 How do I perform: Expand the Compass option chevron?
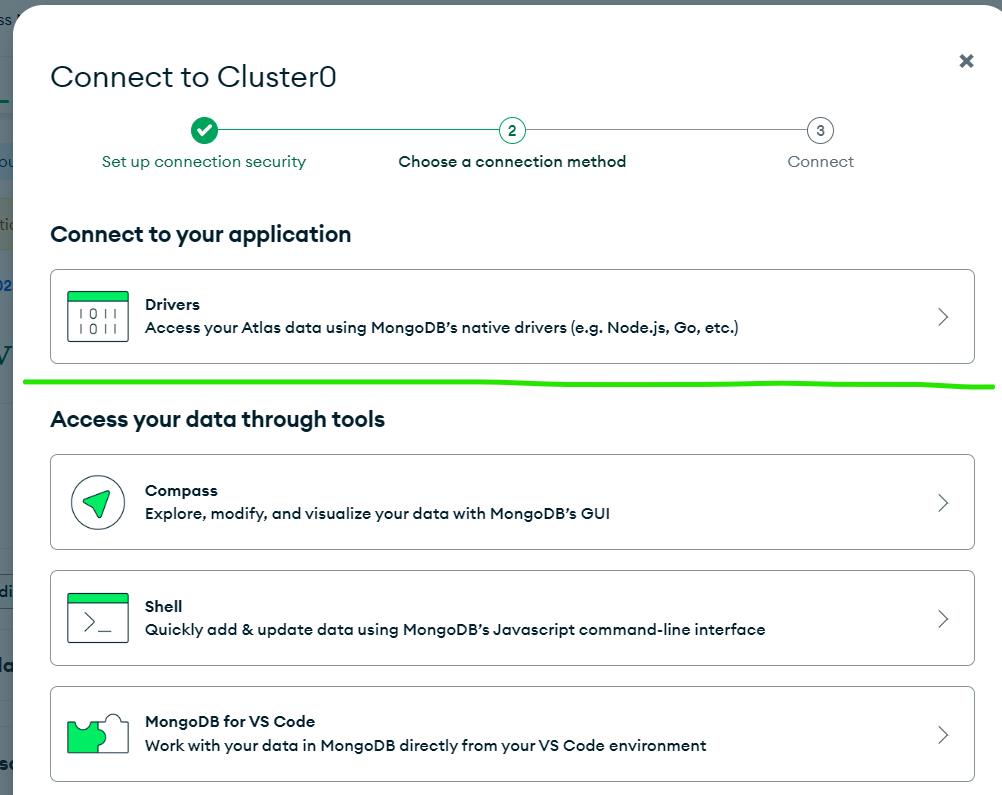[x=943, y=502]
